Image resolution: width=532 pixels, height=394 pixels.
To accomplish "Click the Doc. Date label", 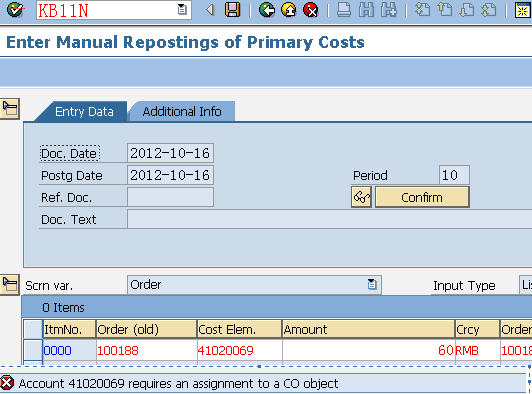I will pyautogui.click(x=70, y=154).
